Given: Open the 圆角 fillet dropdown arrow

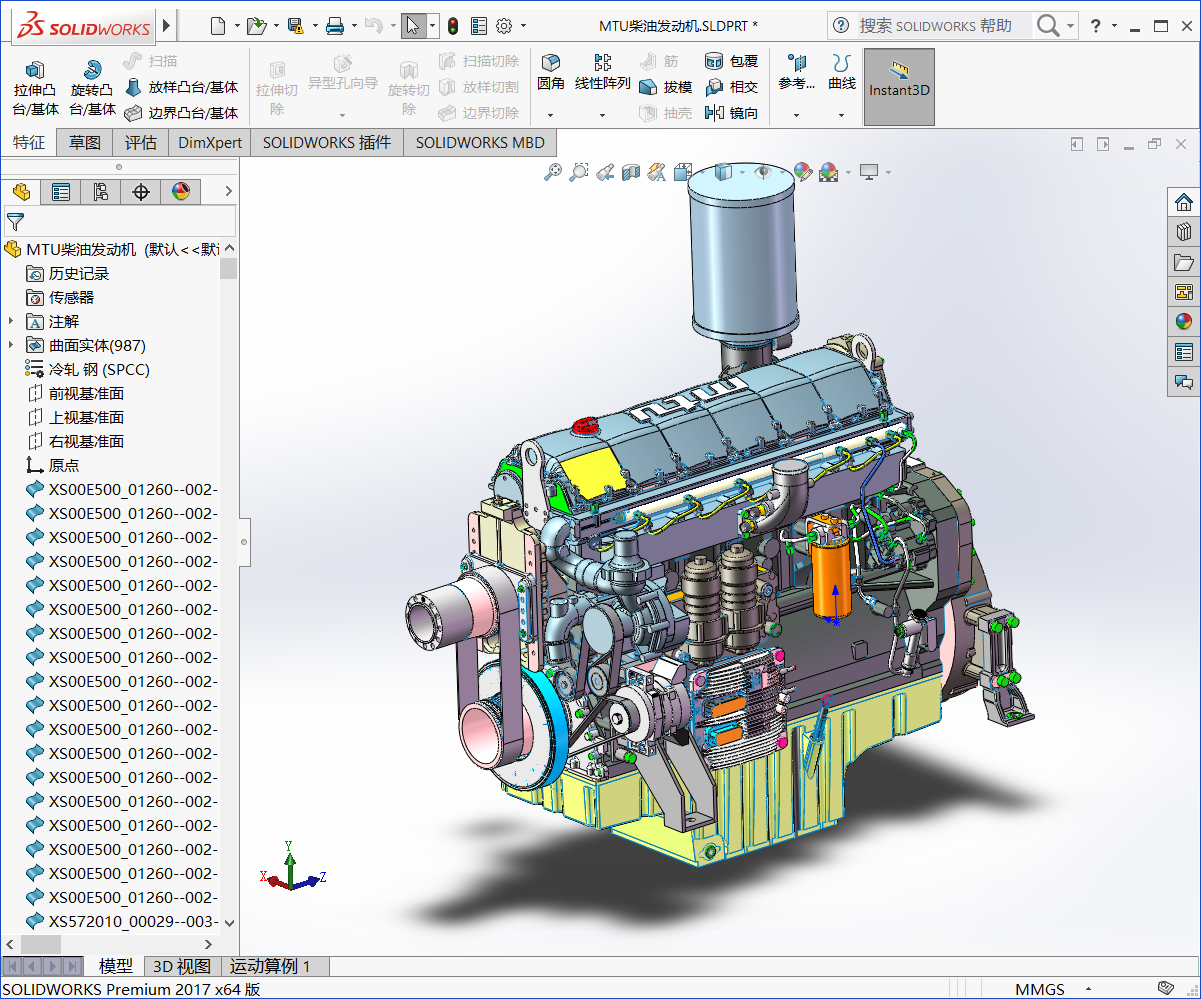Looking at the screenshot, I should coord(550,115).
